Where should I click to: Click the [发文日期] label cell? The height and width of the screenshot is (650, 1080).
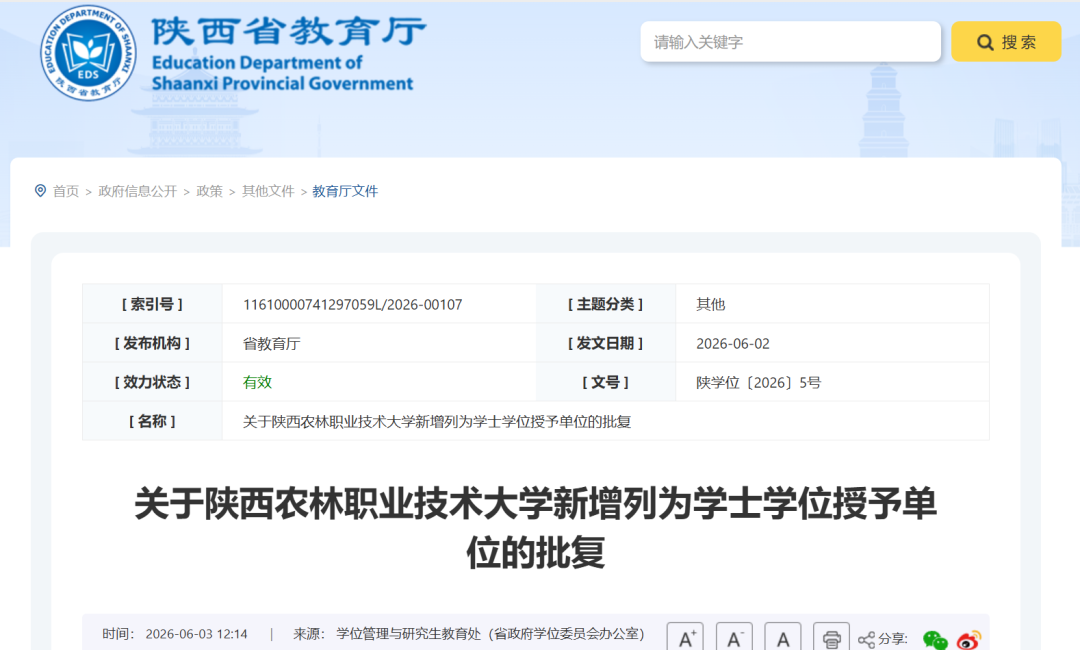(x=605, y=344)
